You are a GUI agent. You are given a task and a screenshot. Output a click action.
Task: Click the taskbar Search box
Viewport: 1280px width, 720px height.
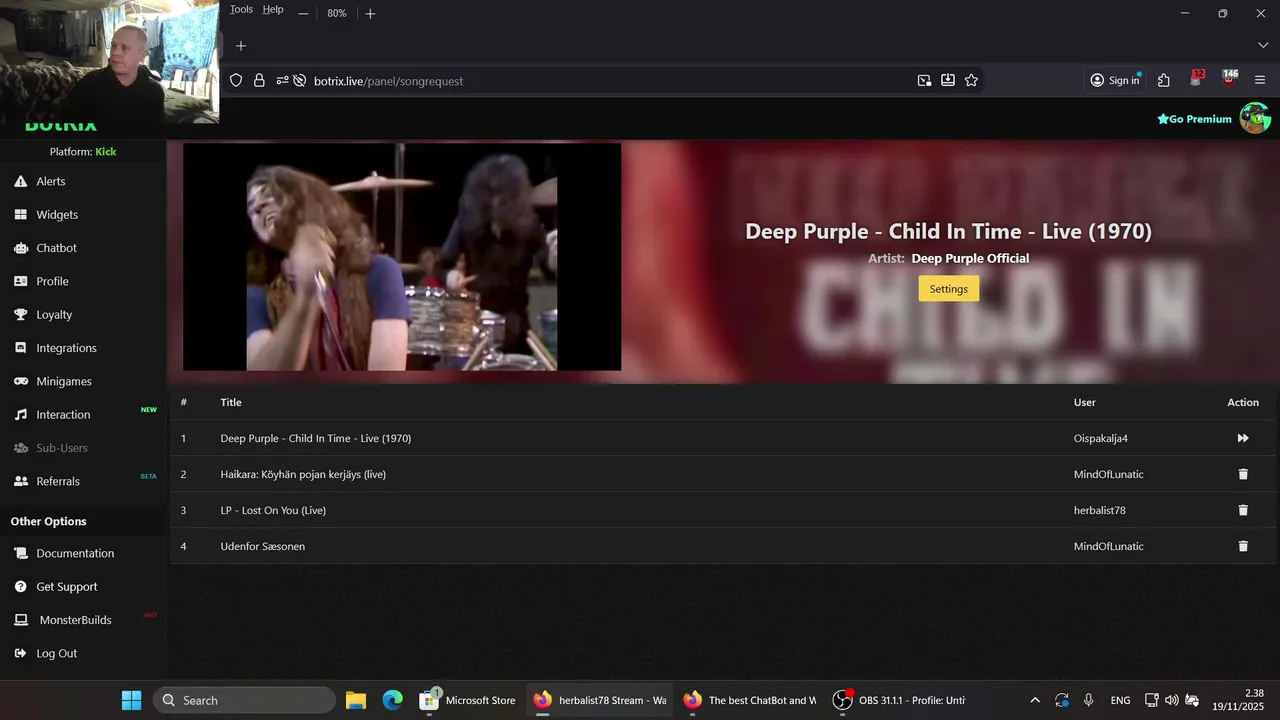(244, 700)
